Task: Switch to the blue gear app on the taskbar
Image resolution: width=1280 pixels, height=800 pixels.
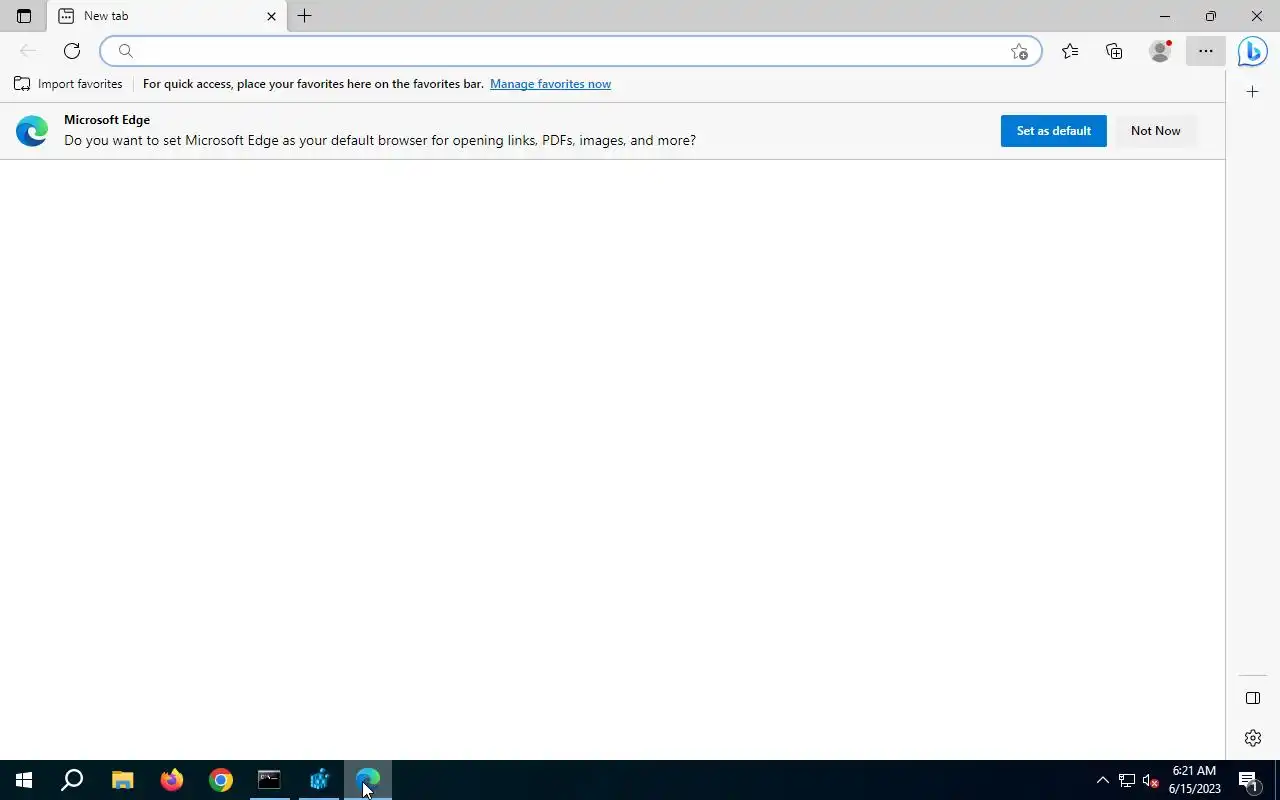Action: tap(319, 780)
